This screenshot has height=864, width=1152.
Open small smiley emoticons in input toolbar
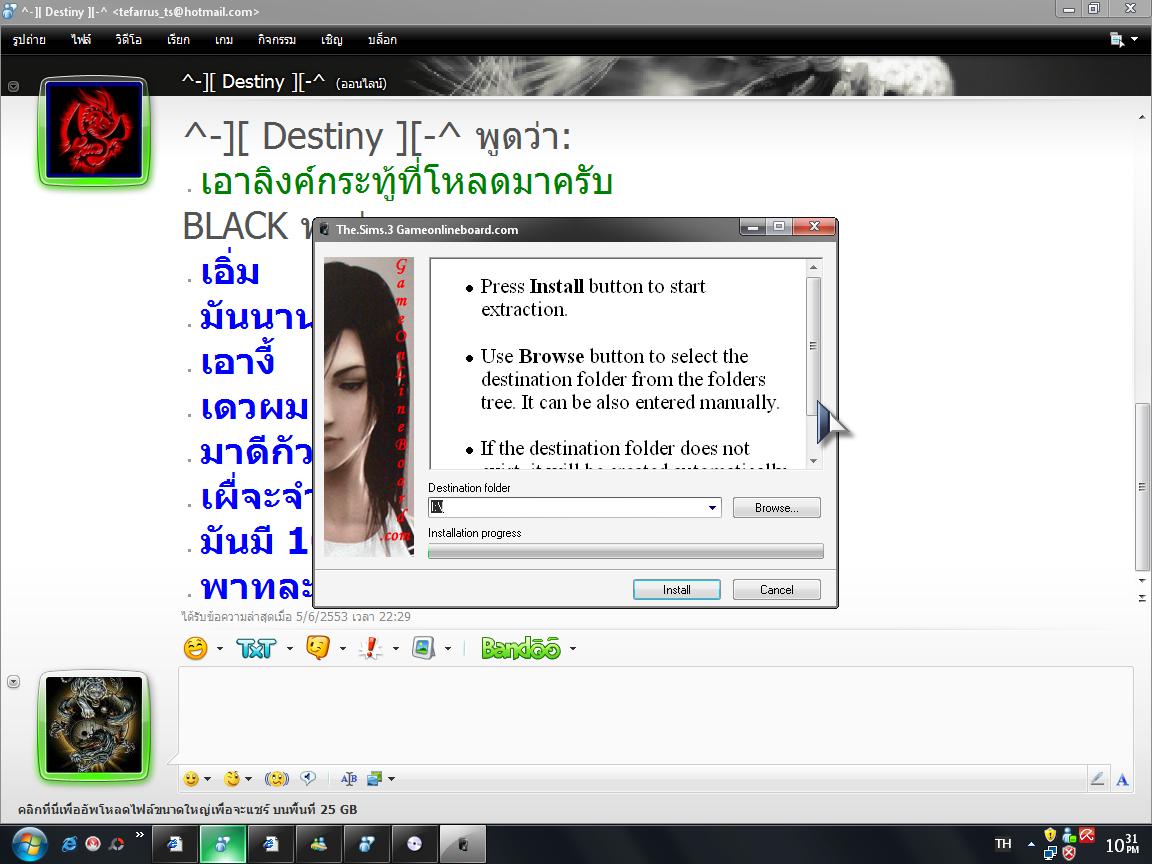click(x=191, y=779)
